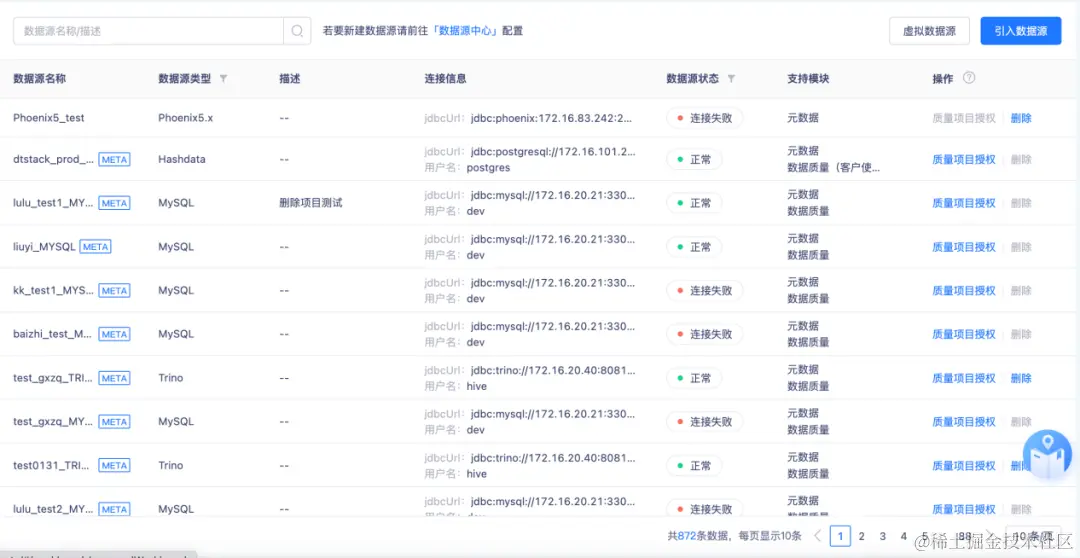Click the 引入数据源 button

(x=1021, y=31)
